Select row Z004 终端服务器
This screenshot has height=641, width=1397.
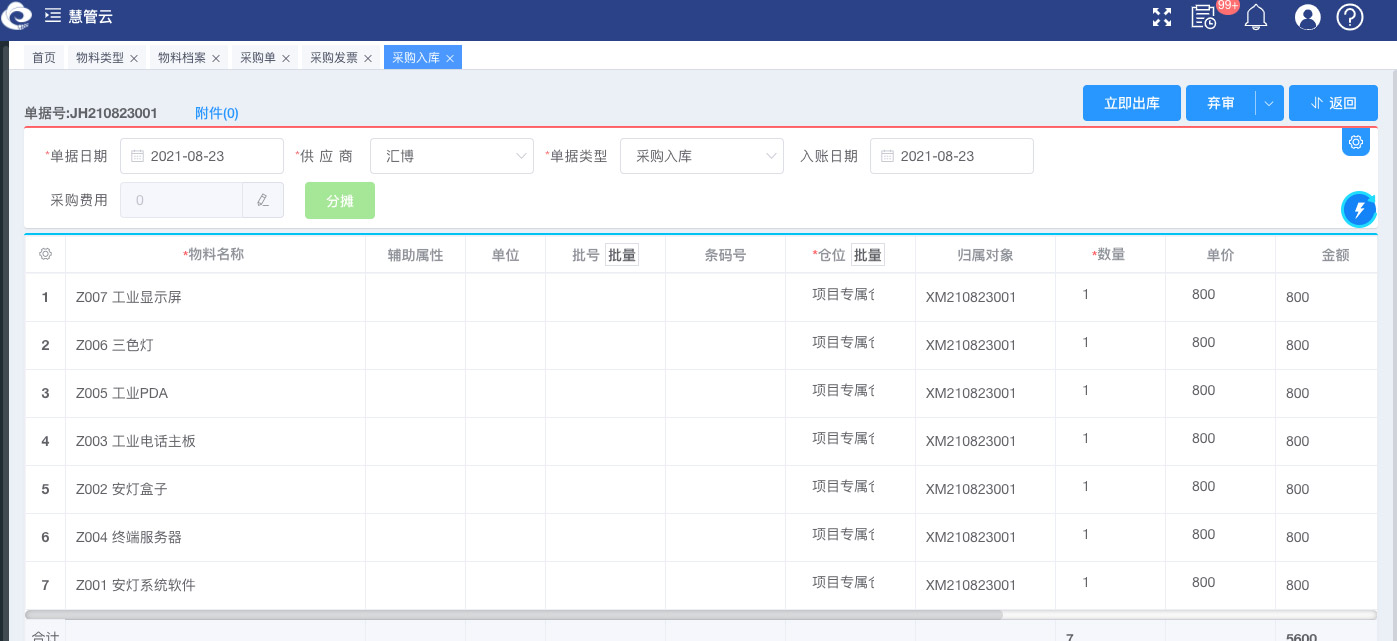point(700,537)
